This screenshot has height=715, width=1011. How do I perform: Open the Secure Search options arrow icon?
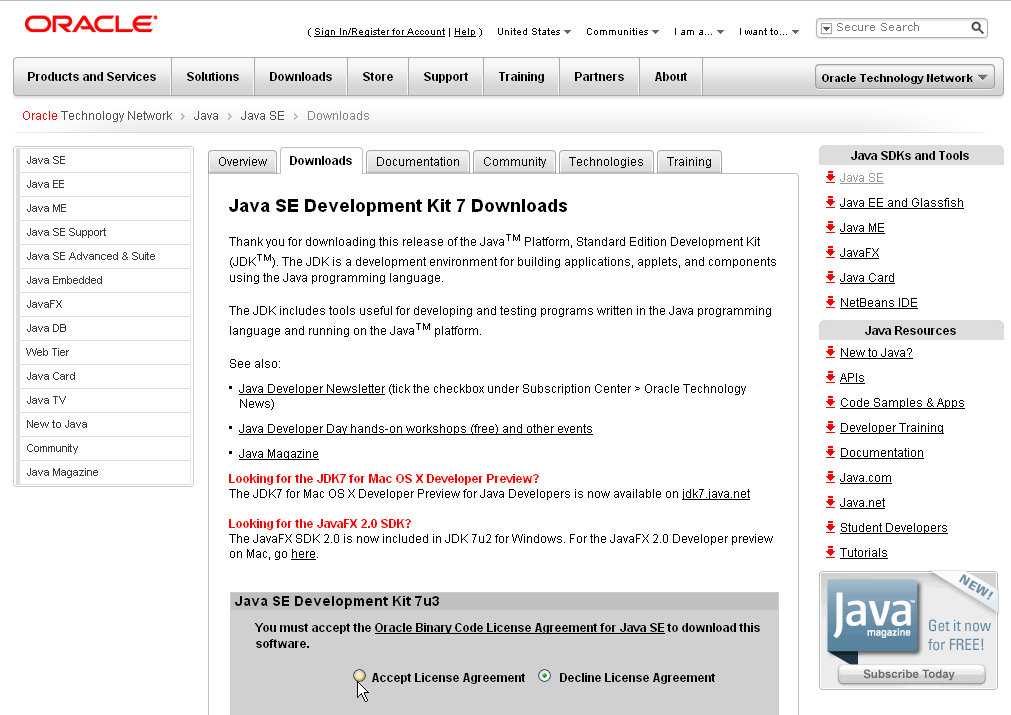825,28
